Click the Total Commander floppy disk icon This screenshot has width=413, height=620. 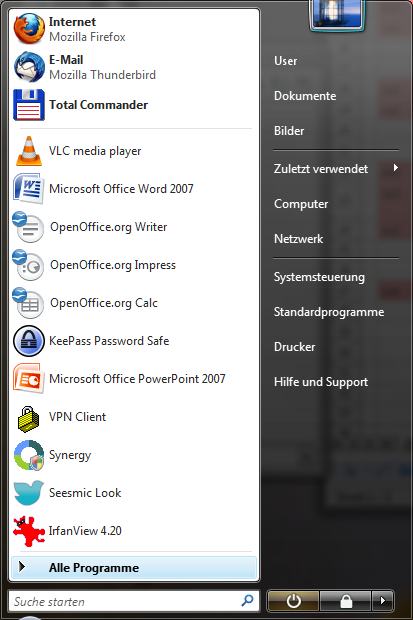29,105
